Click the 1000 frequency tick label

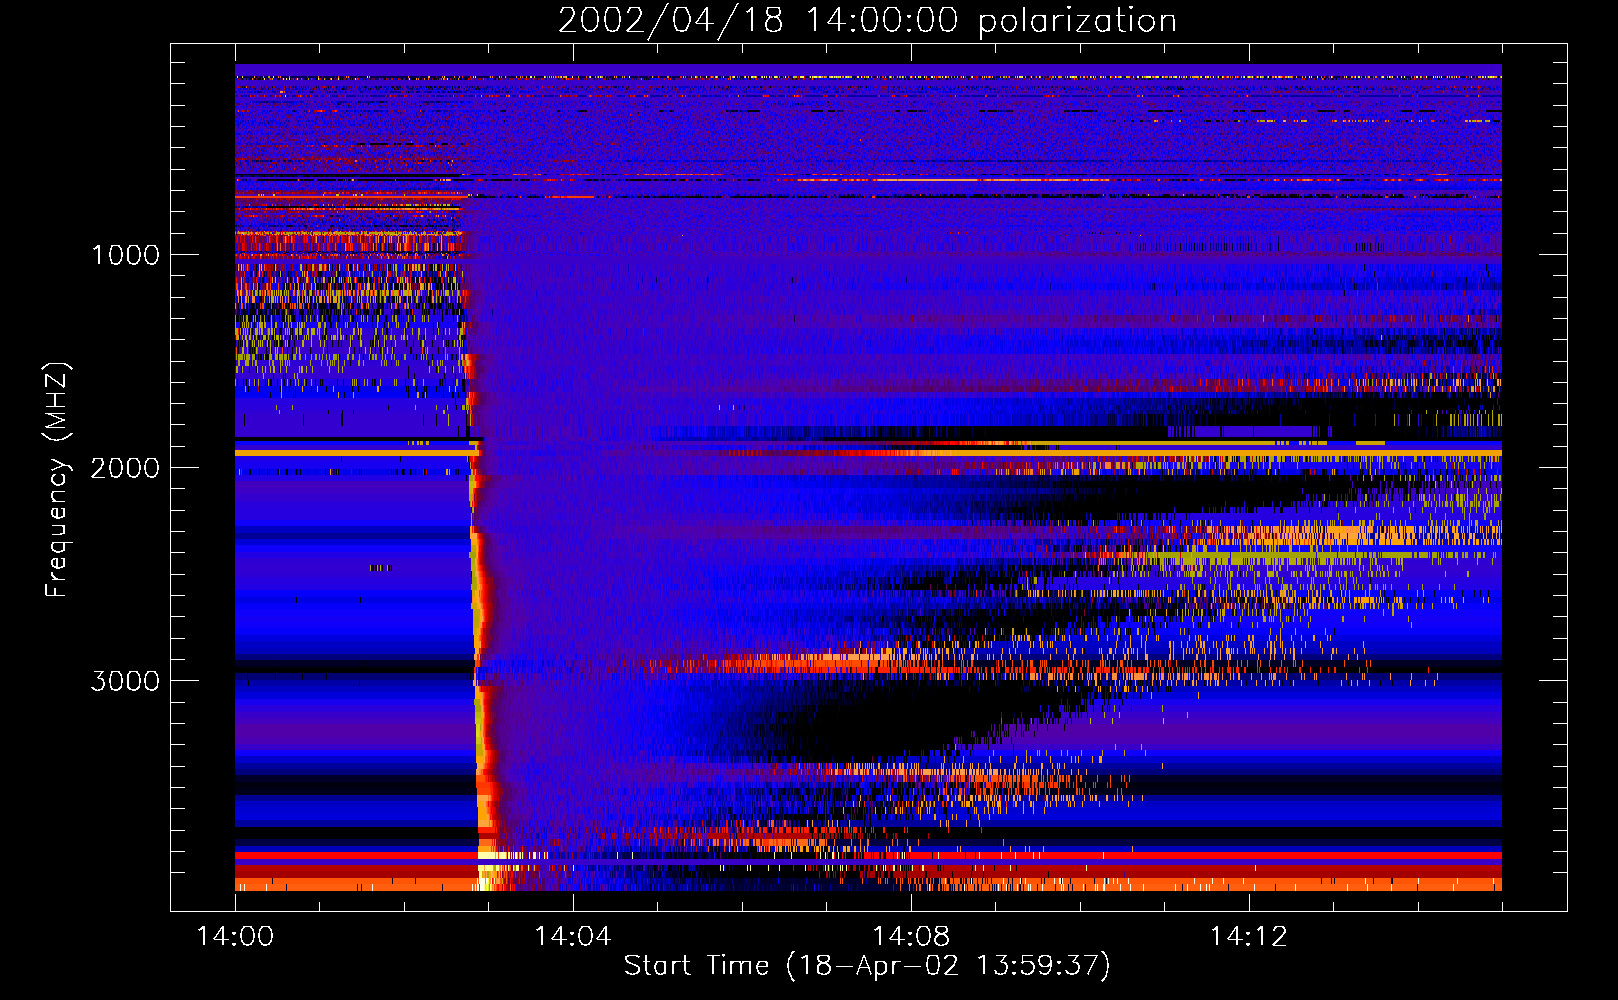(125, 254)
